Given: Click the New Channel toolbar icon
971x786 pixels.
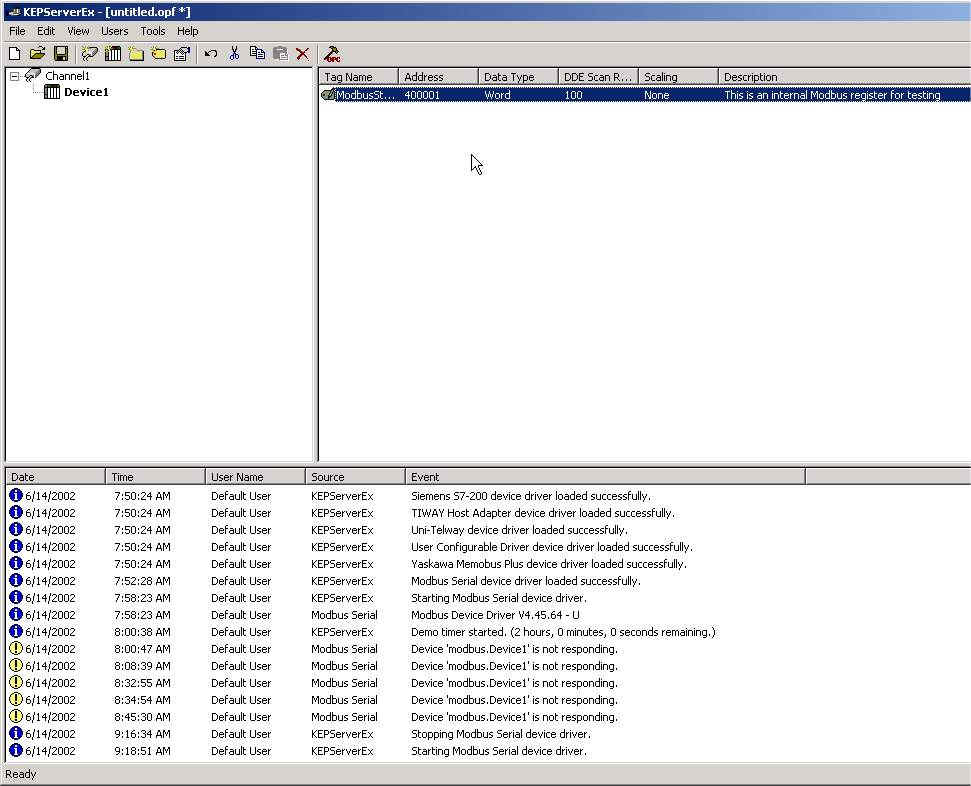Looking at the screenshot, I should tap(90, 54).
